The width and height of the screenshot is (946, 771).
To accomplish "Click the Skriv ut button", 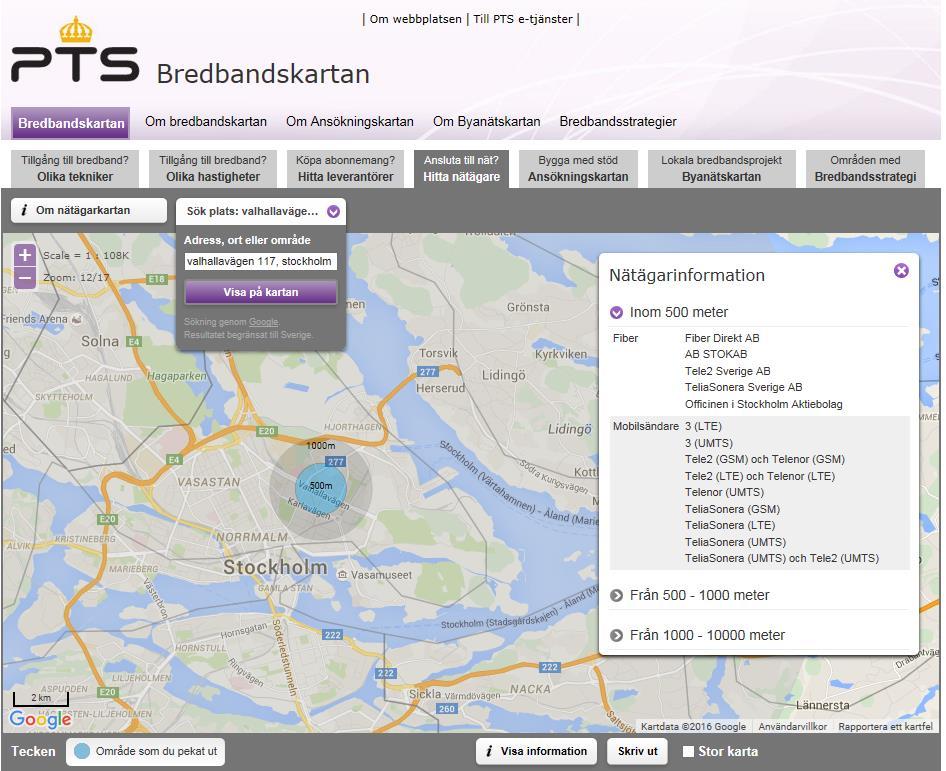I will (x=638, y=751).
